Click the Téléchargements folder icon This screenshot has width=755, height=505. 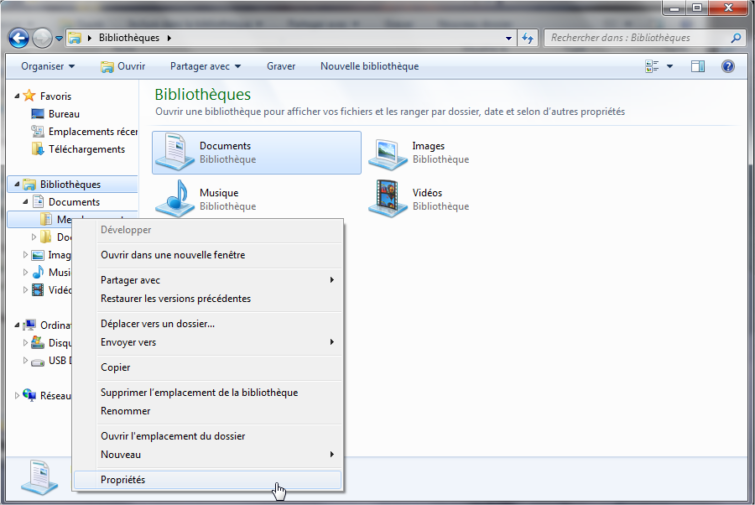click(x=38, y=149)
